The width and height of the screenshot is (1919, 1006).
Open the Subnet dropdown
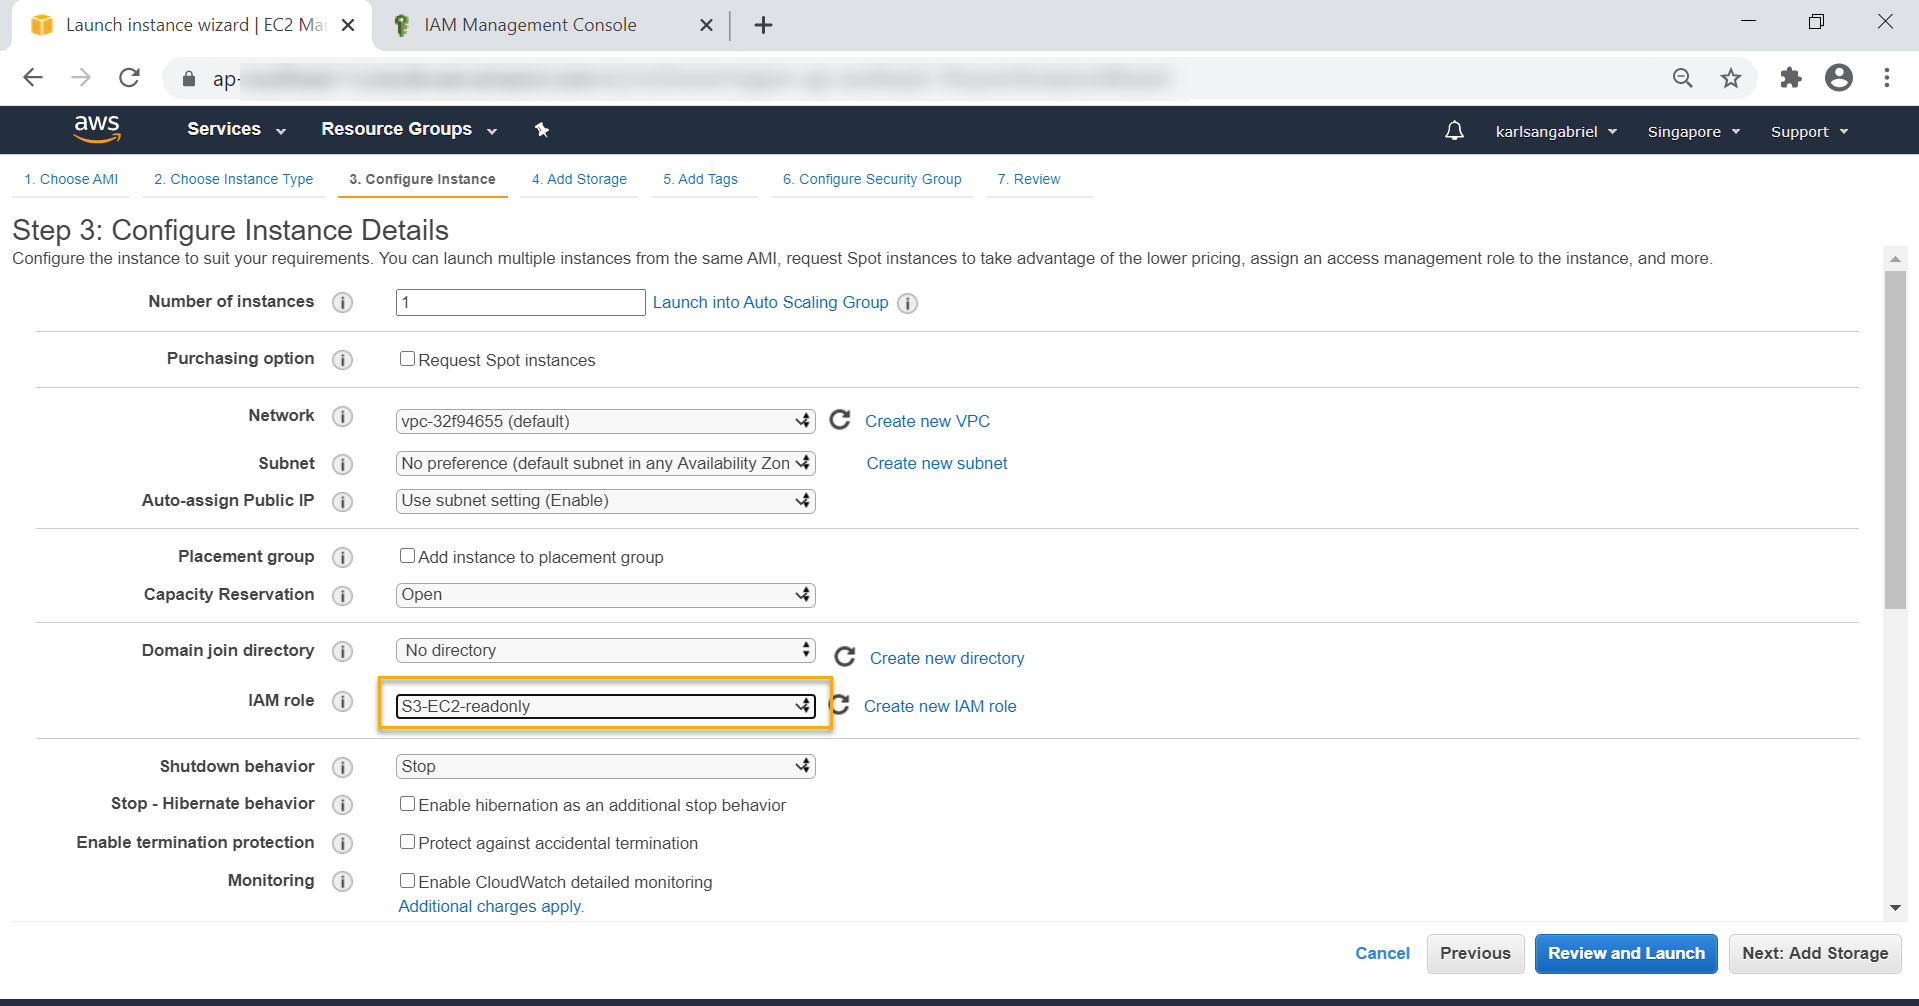click(x=606, y=463)
